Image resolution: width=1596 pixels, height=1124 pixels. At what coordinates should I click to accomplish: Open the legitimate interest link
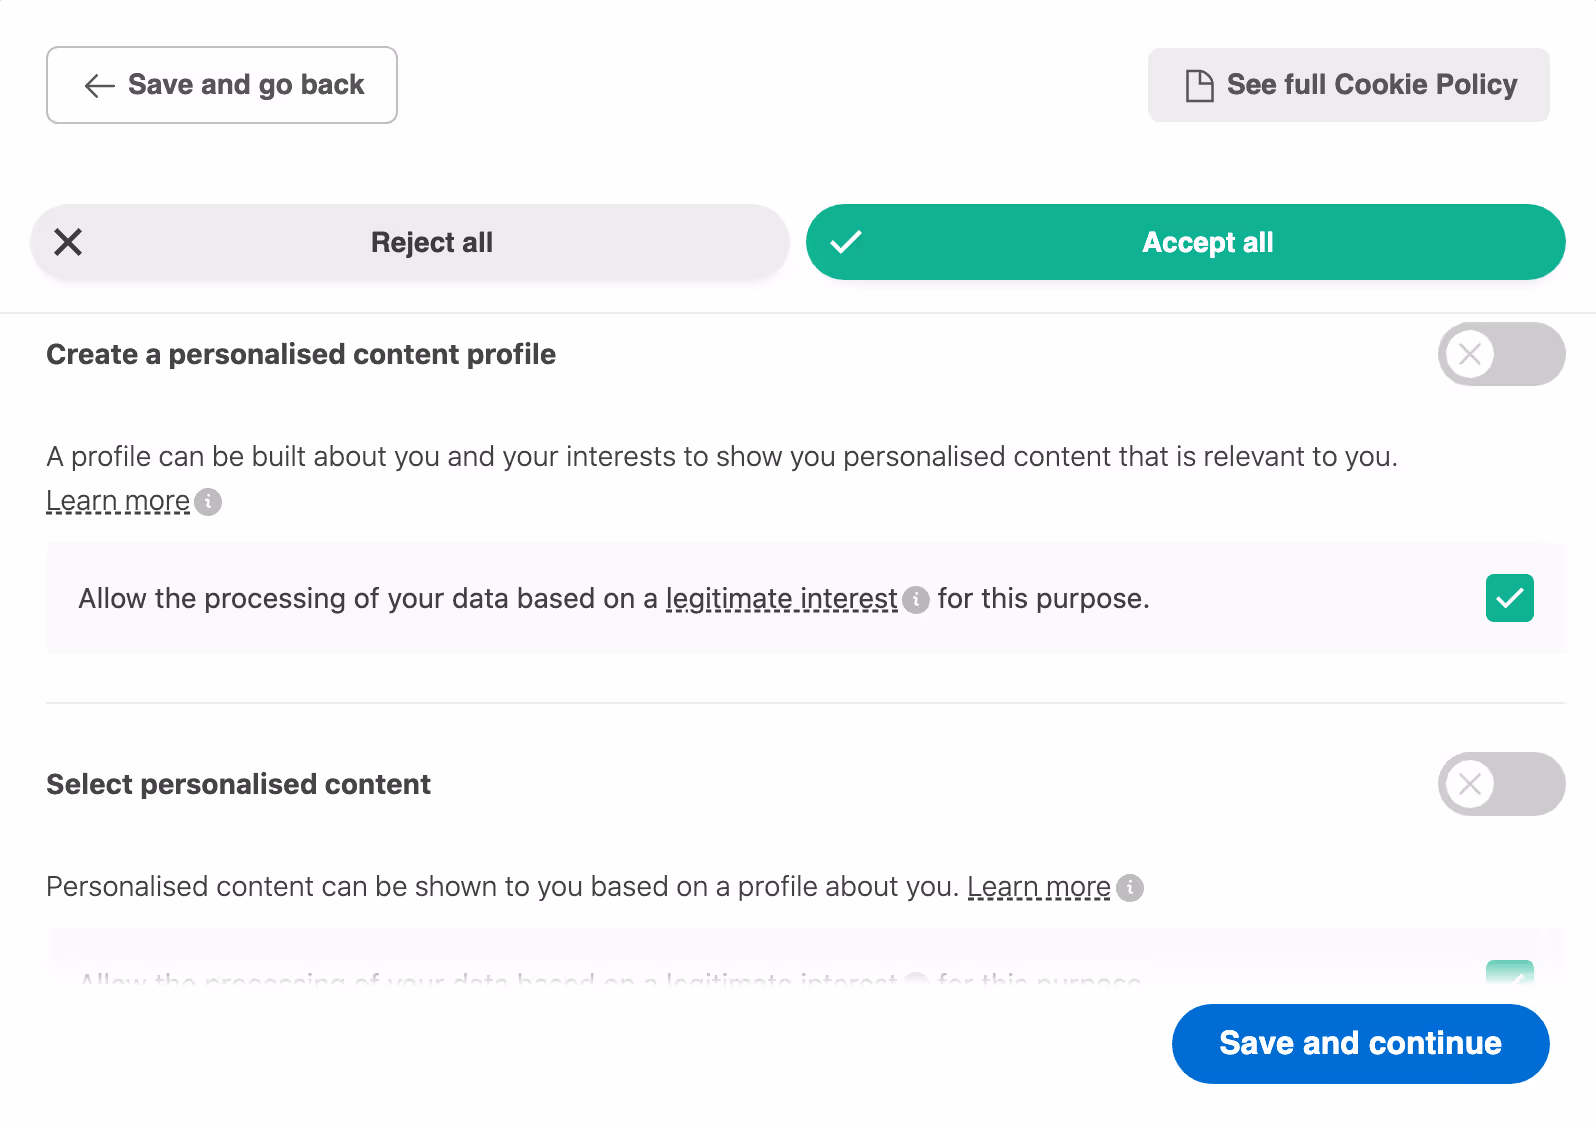point(781,598)
